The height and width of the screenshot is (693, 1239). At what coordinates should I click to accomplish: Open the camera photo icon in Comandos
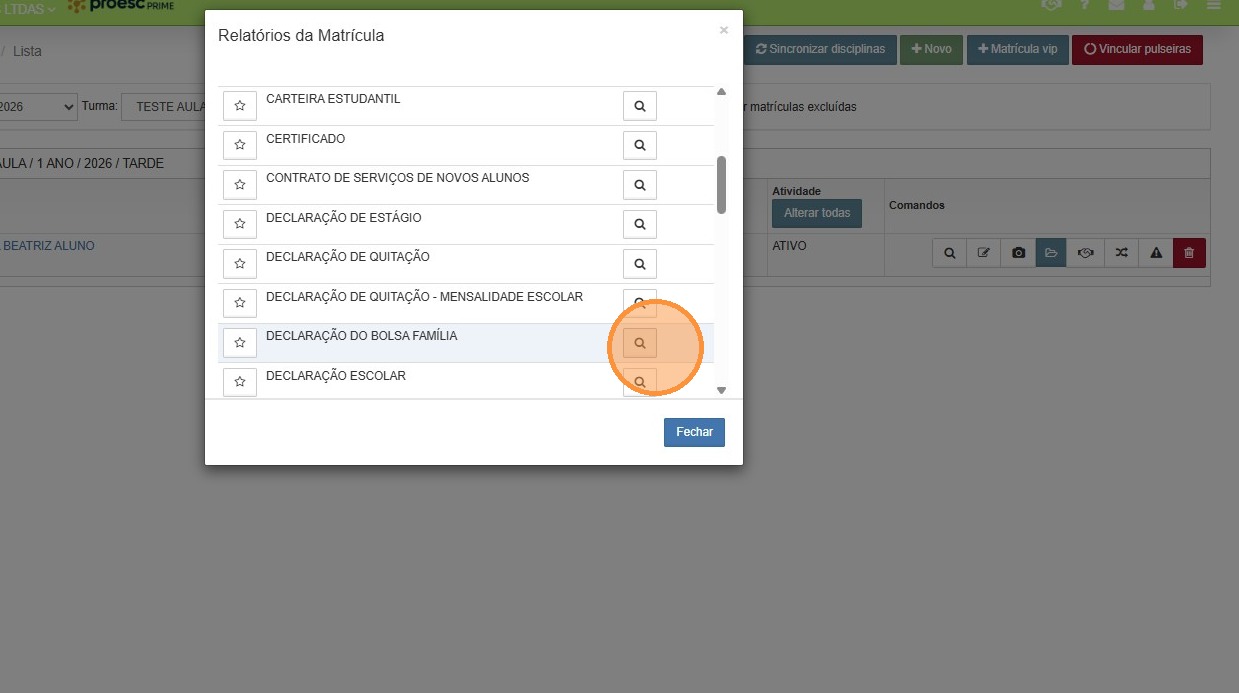point(1018,253)
